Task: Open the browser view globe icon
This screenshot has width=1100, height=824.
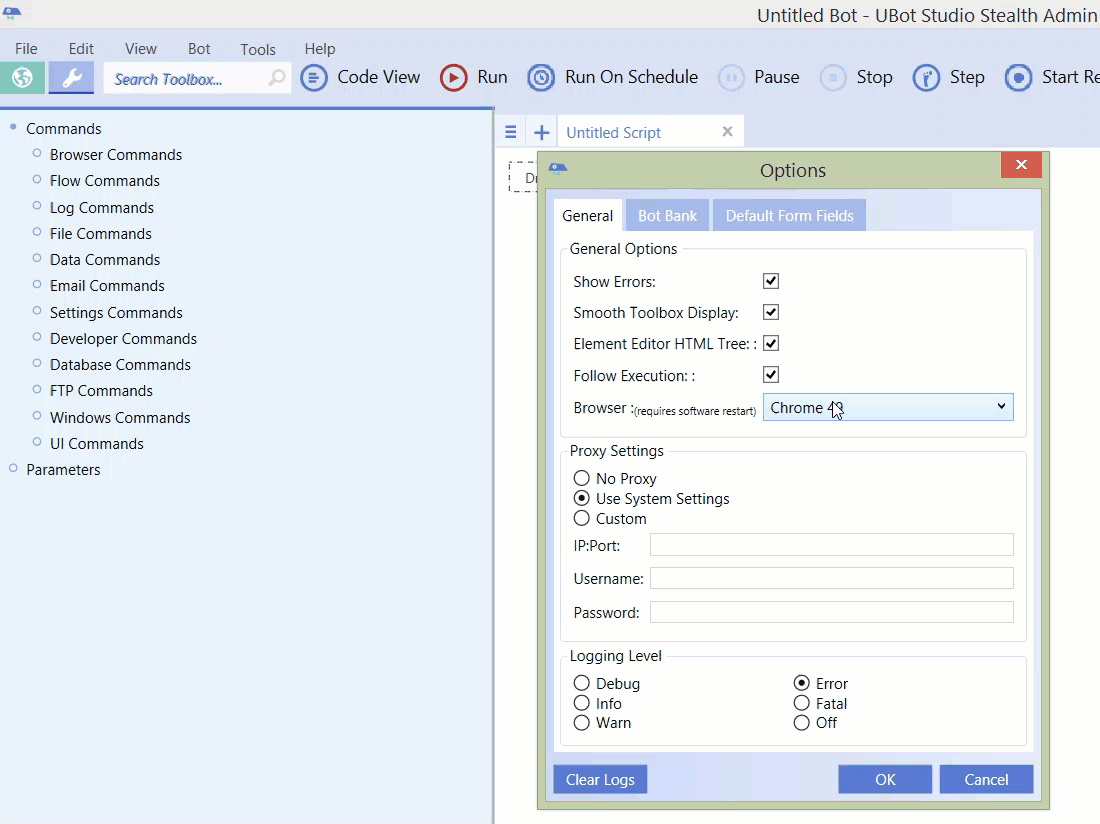Action: coord(22,77)
